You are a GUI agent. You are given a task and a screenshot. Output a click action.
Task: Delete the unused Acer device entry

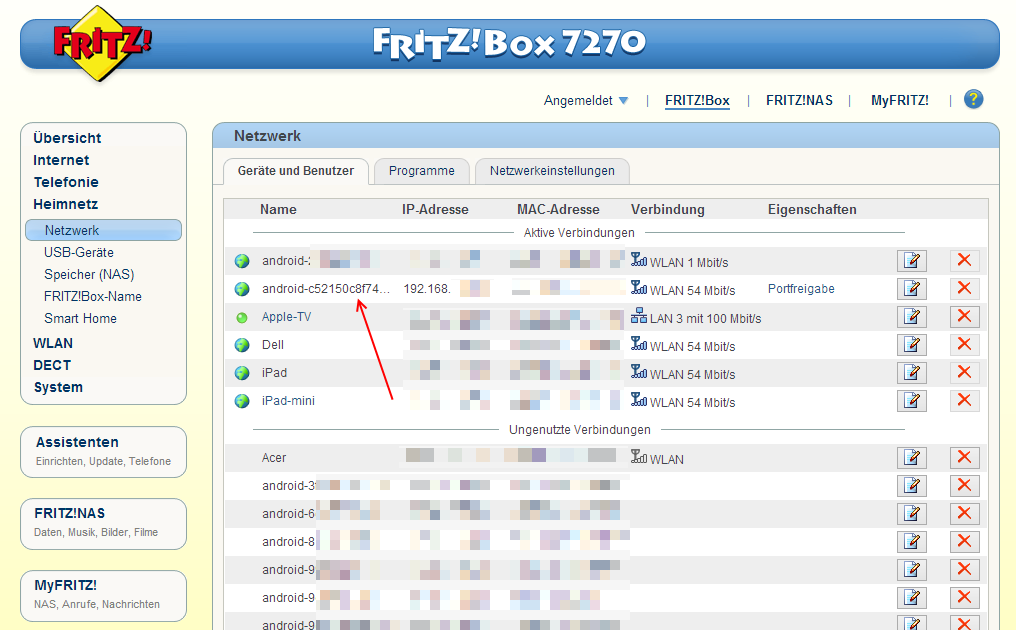(964, 458)
